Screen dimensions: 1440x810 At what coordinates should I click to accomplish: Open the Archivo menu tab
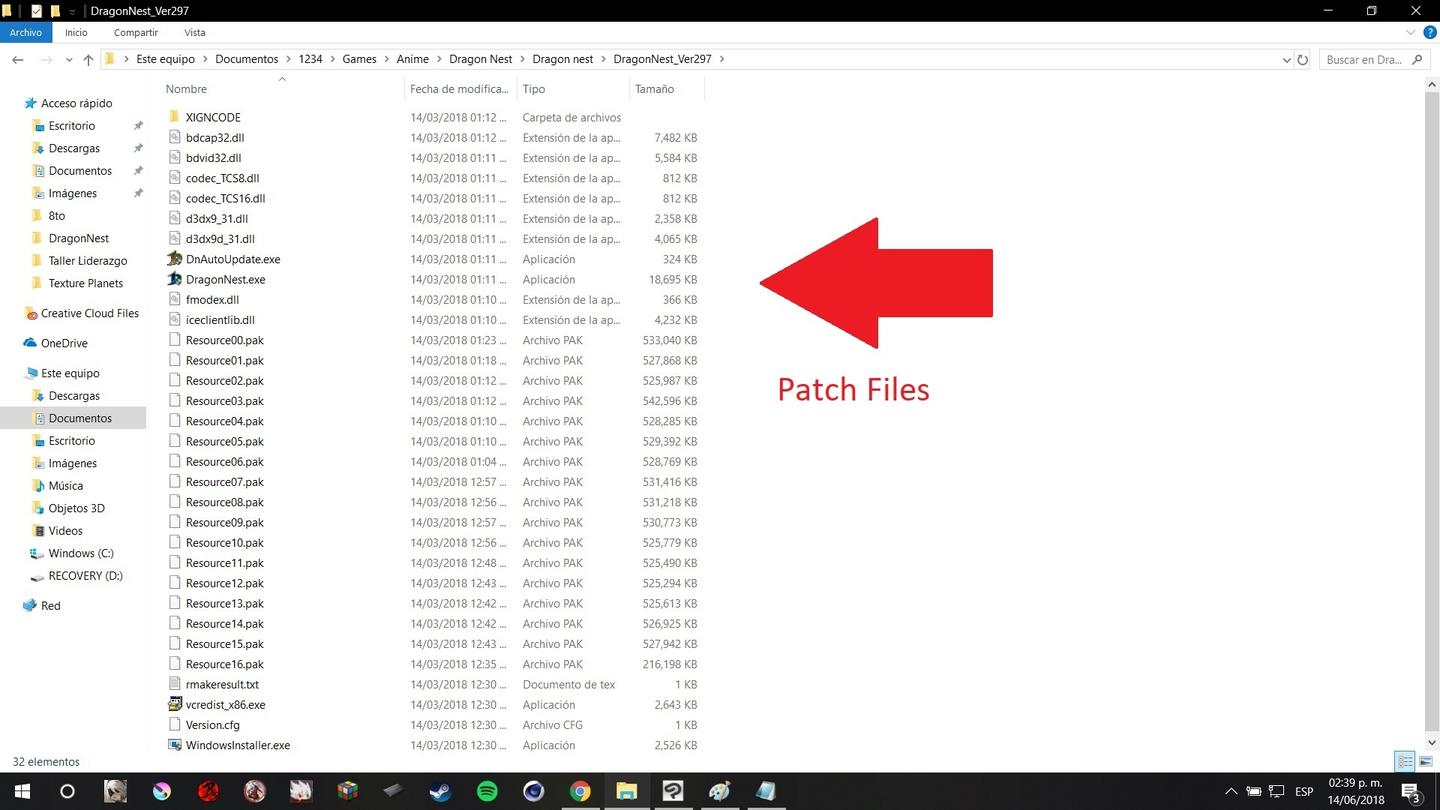point(26,33)
